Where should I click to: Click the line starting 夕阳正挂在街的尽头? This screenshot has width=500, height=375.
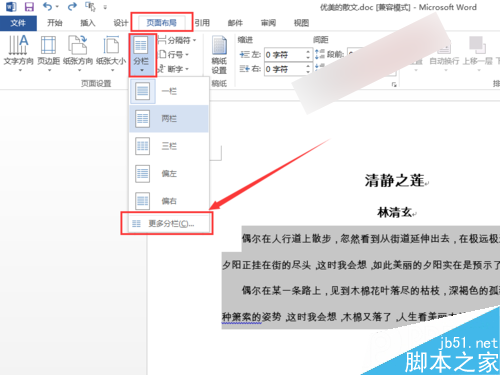tap(361, 265)
